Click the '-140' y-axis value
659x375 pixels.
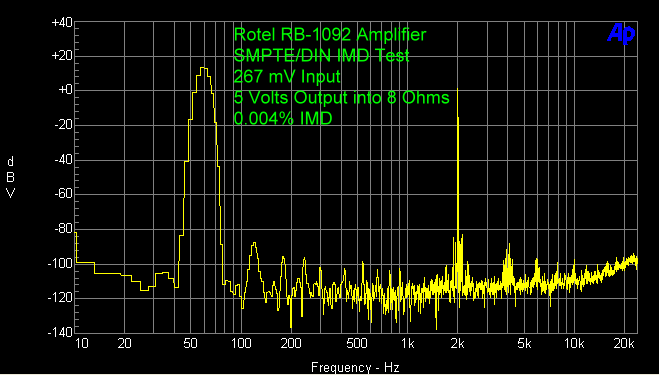pyautogui.click(x=61, y=333)
